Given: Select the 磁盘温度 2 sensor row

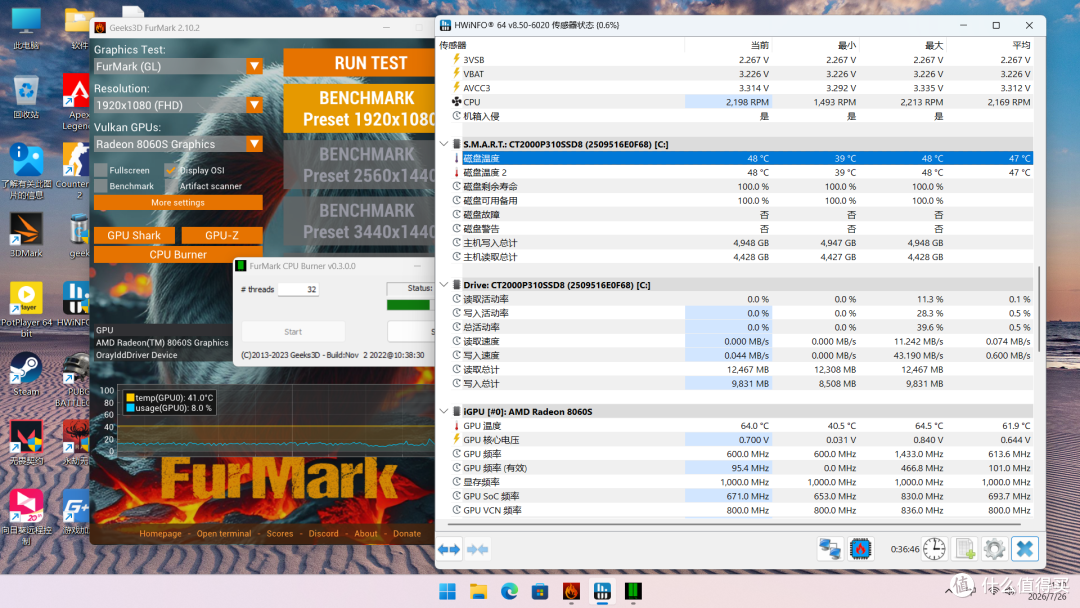Looking at the screenshot, I should 741,172.
